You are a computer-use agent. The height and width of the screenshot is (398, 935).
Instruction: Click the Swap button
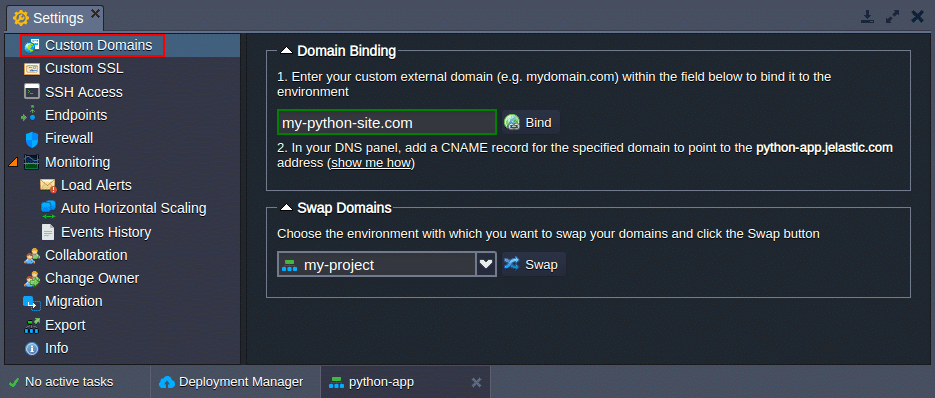tap(532, 264)
